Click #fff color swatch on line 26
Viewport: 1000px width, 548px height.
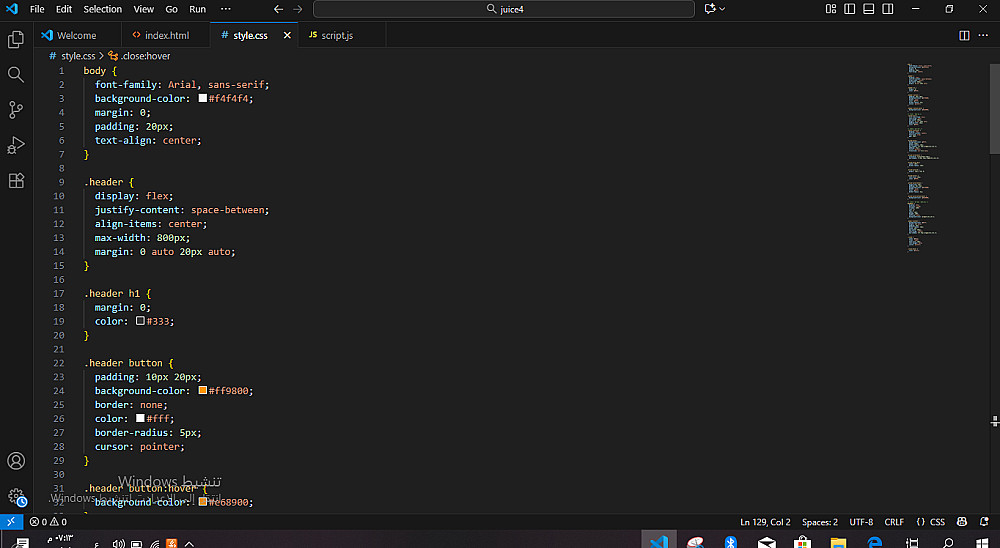click(140, 418)
